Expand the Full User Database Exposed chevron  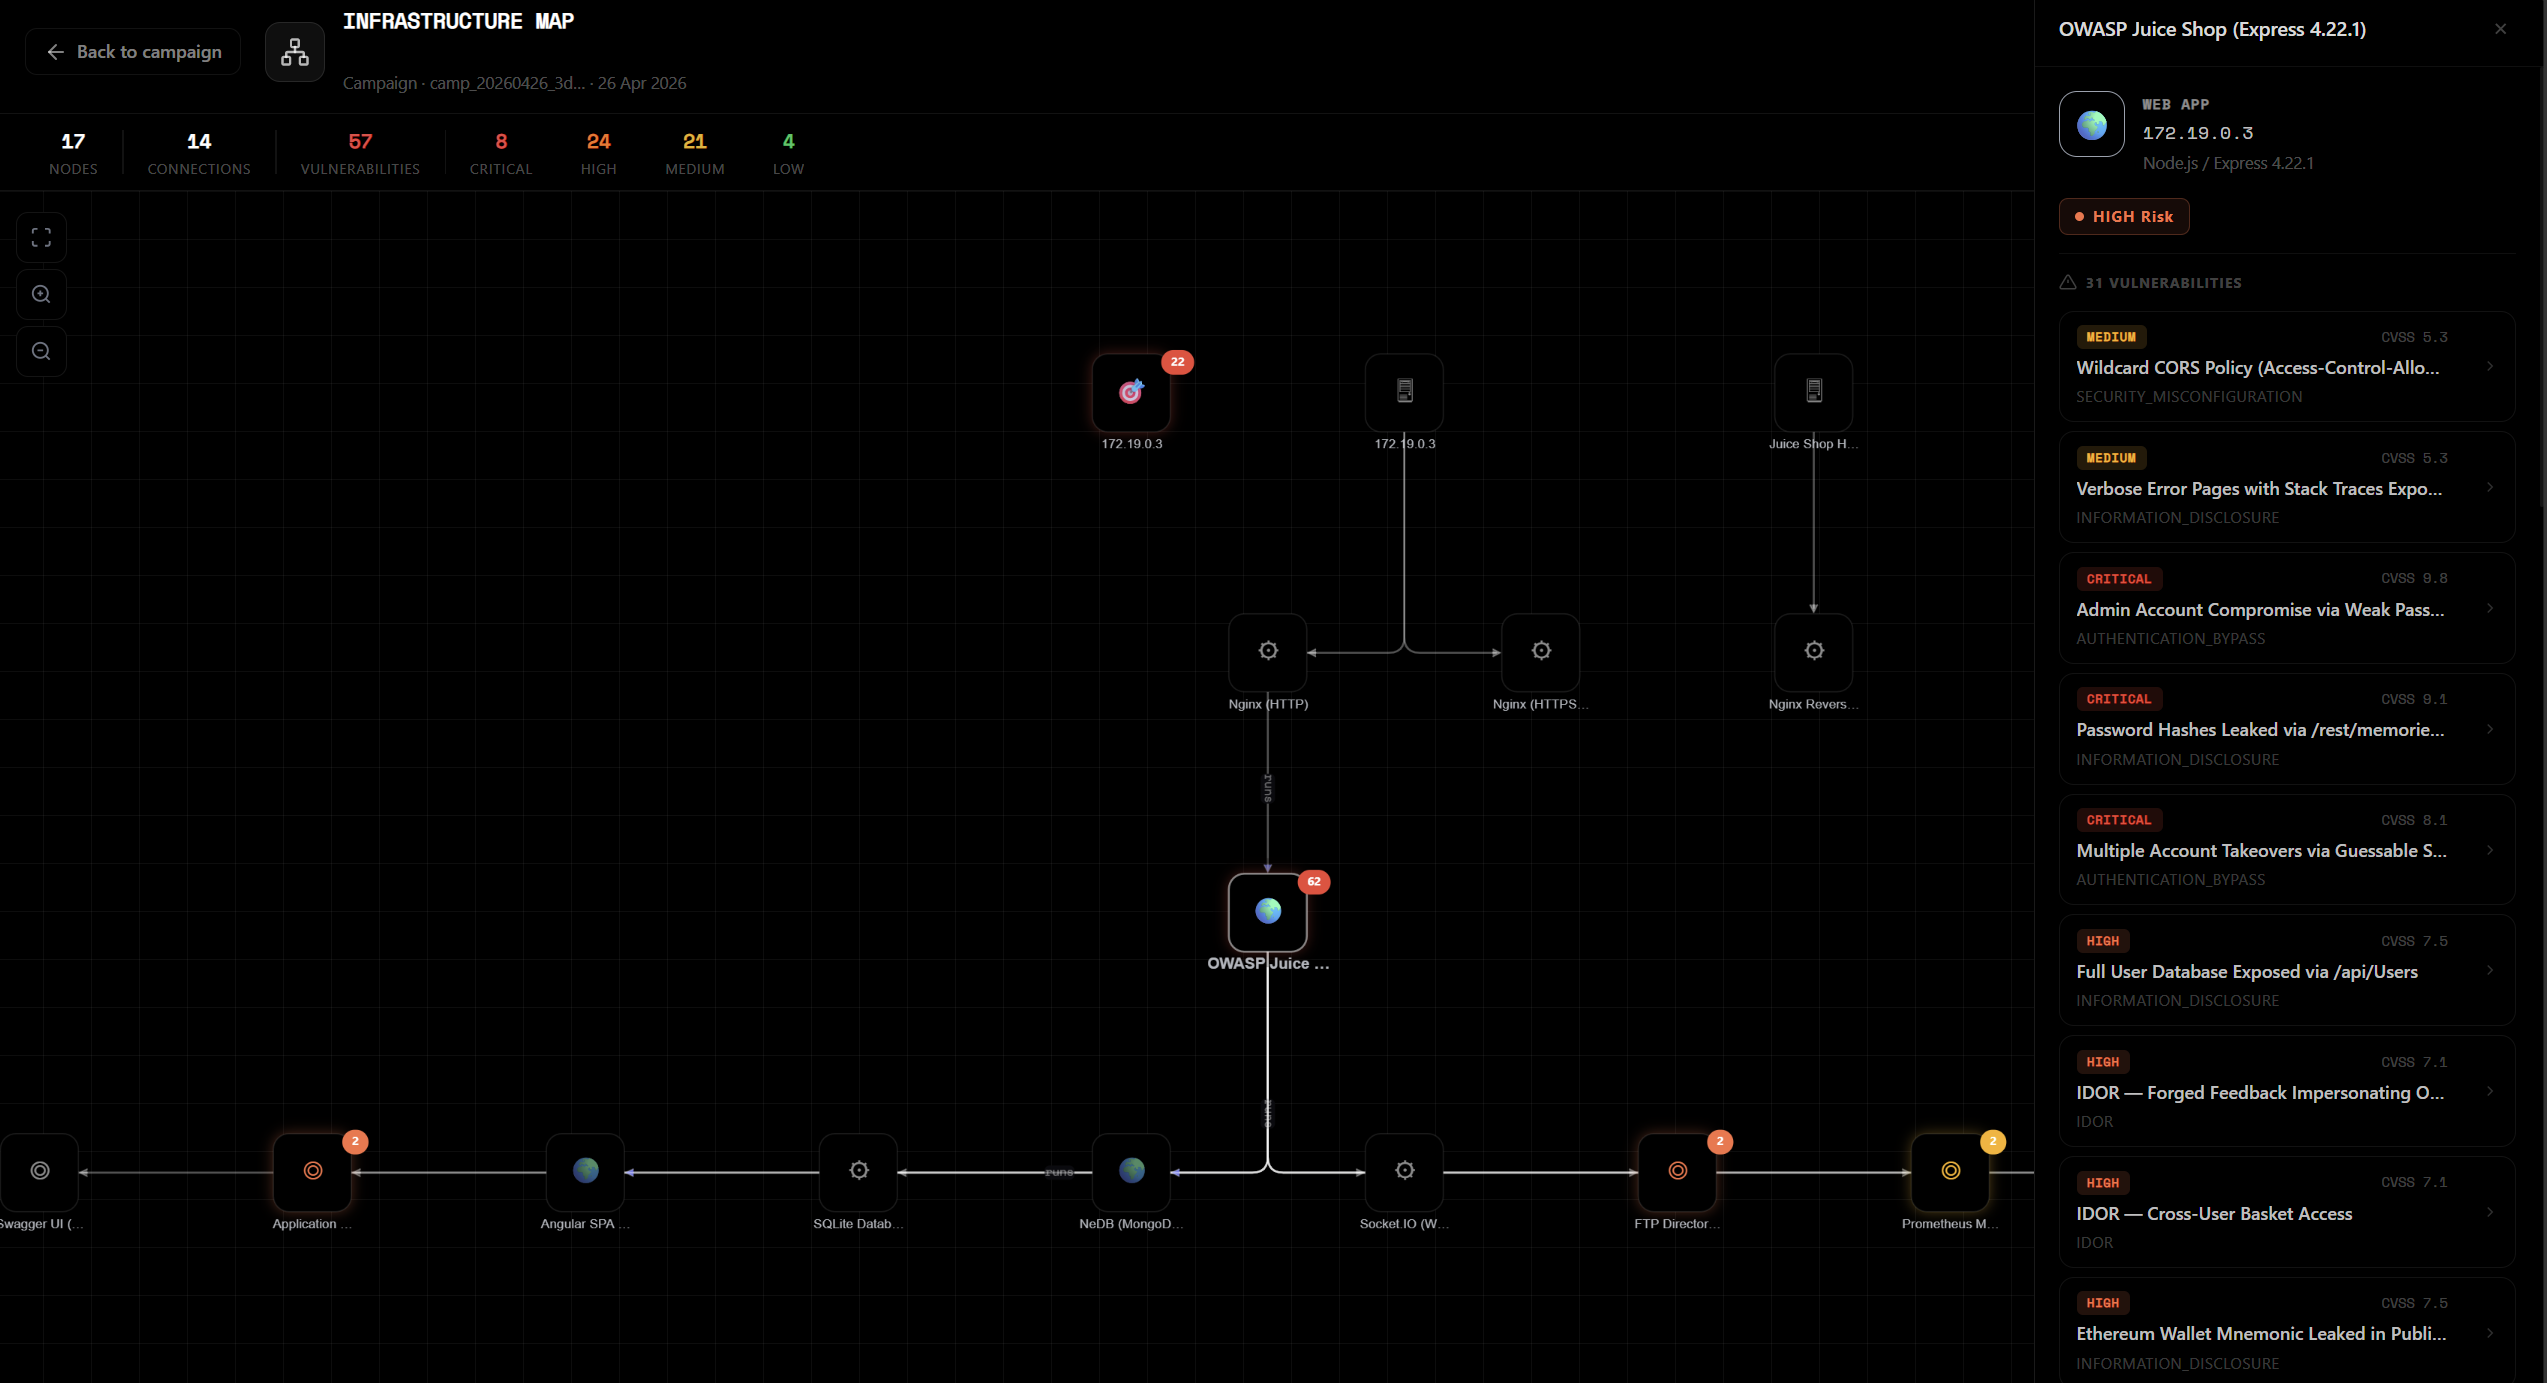(2490, 971)
